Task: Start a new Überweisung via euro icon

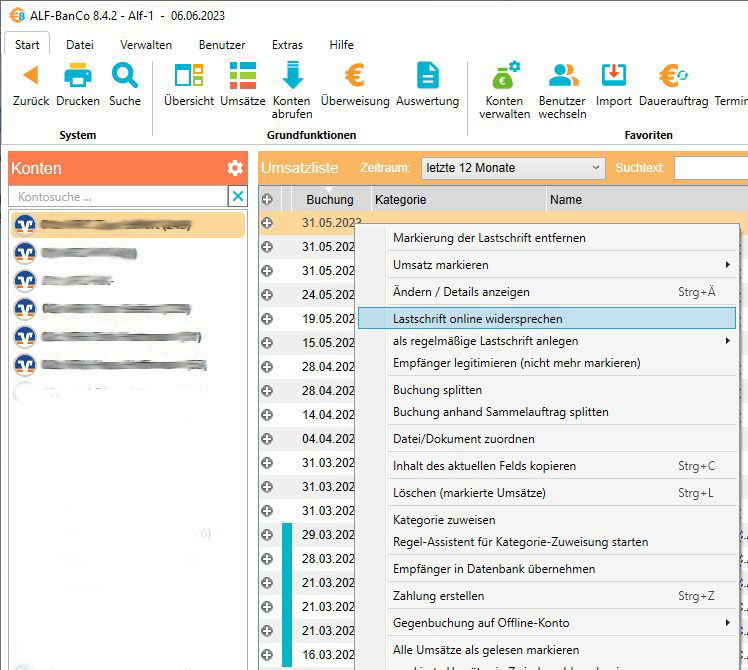Action: pyautogui.click(x=354, y=76)
